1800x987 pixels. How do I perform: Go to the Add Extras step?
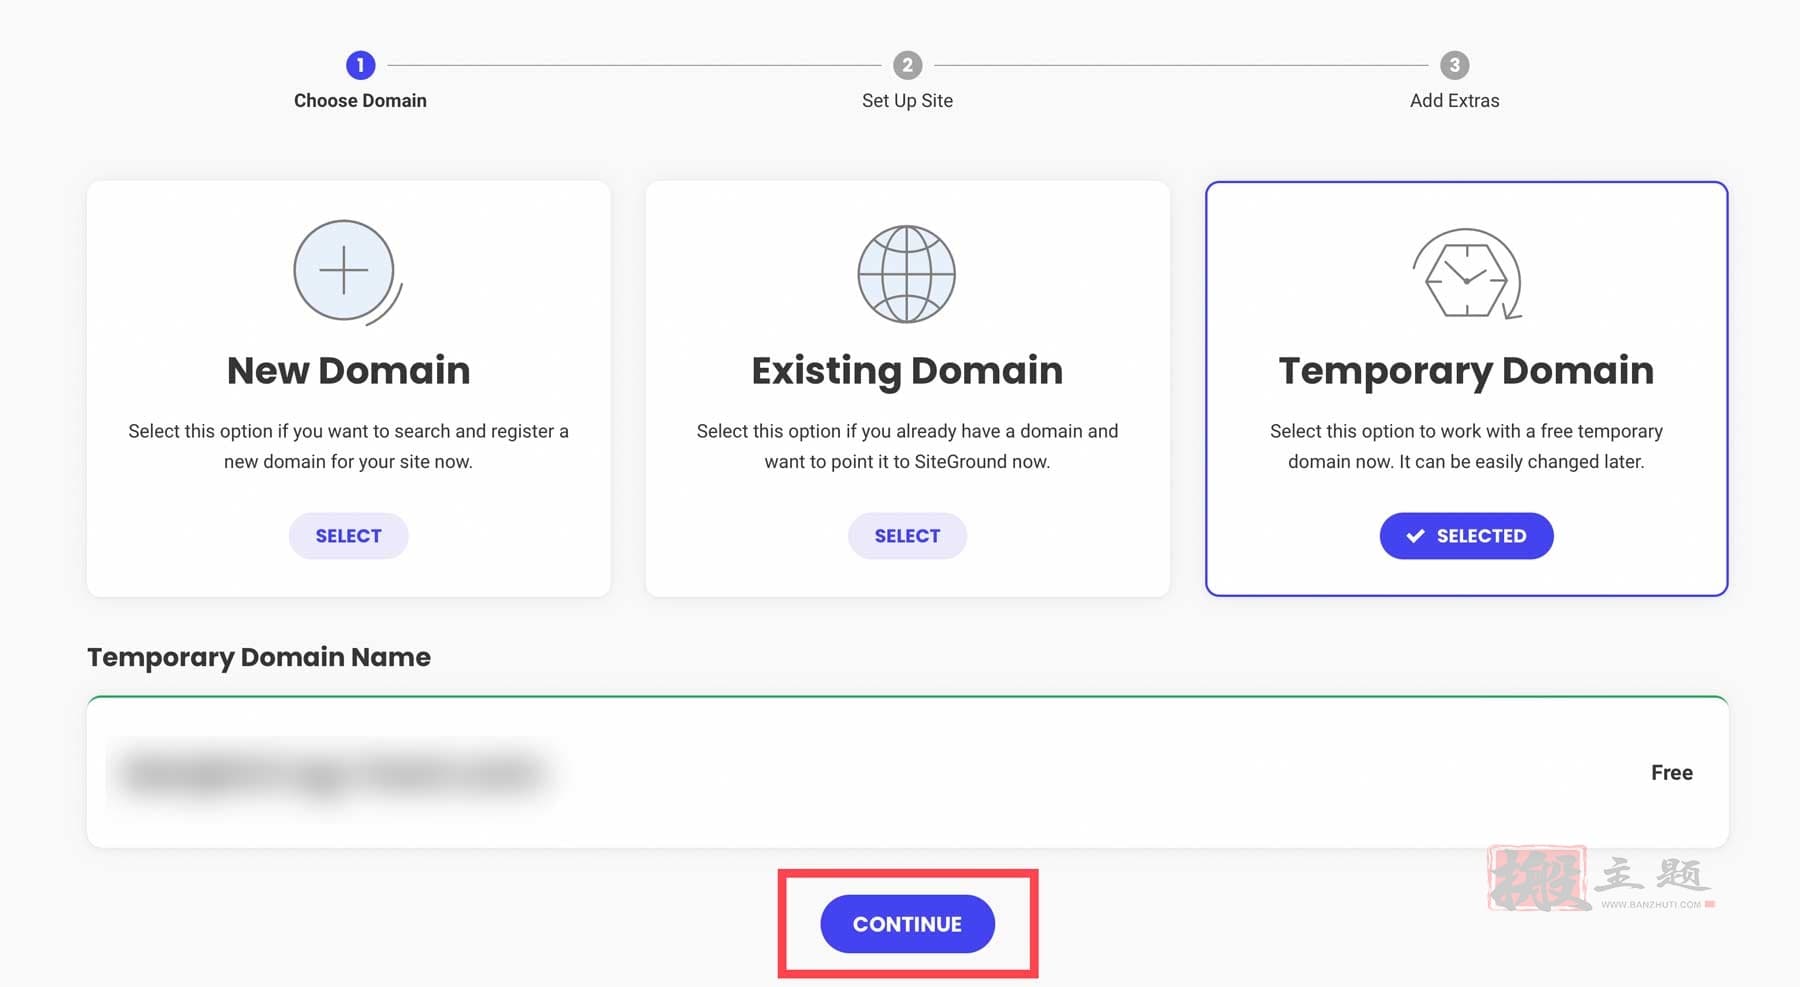tap(1454, 100)
